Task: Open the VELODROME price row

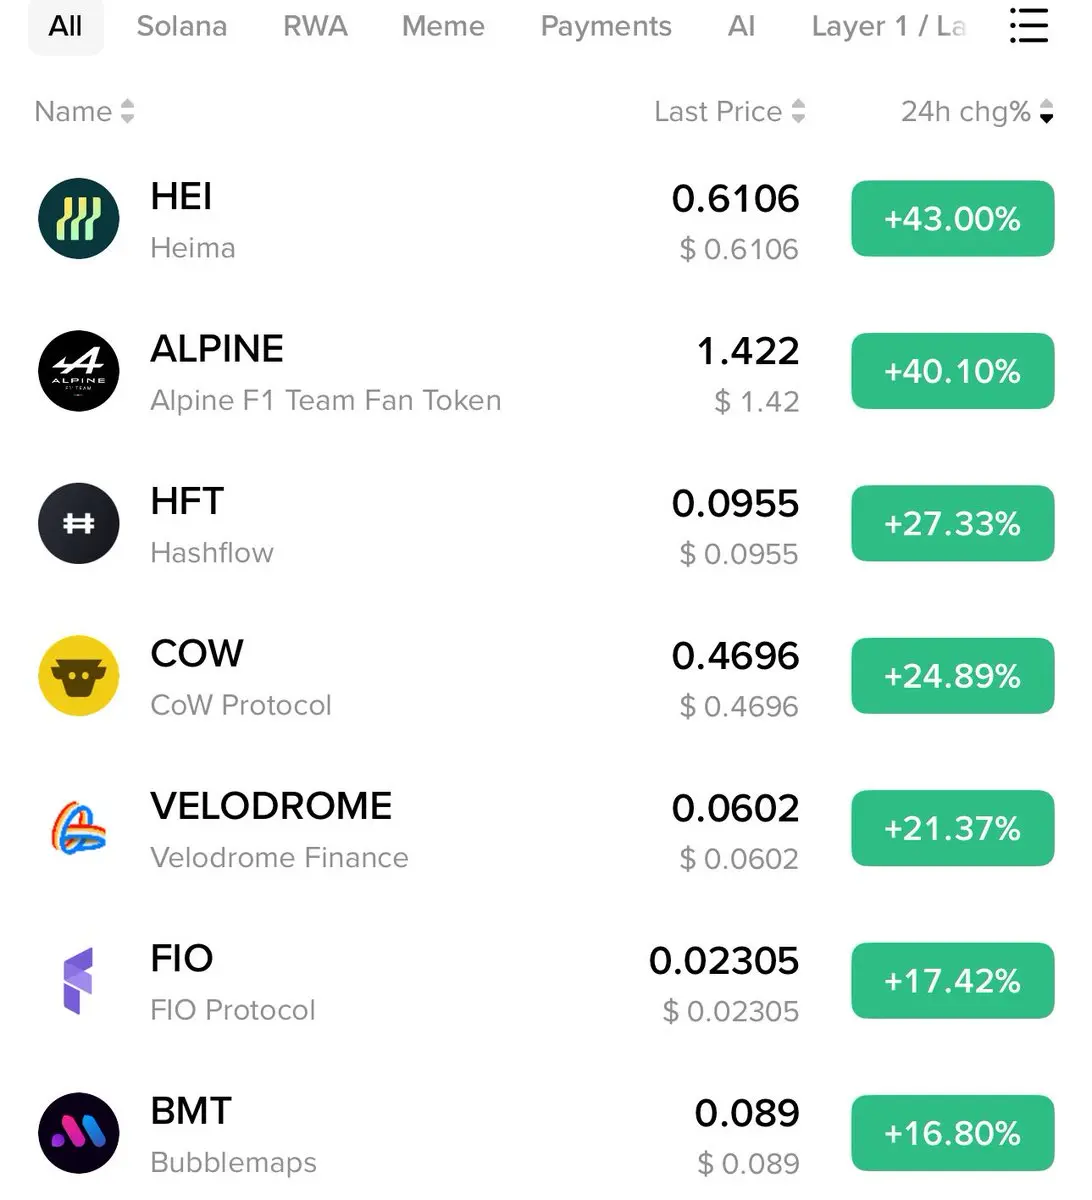Action: tap(546, 829)
